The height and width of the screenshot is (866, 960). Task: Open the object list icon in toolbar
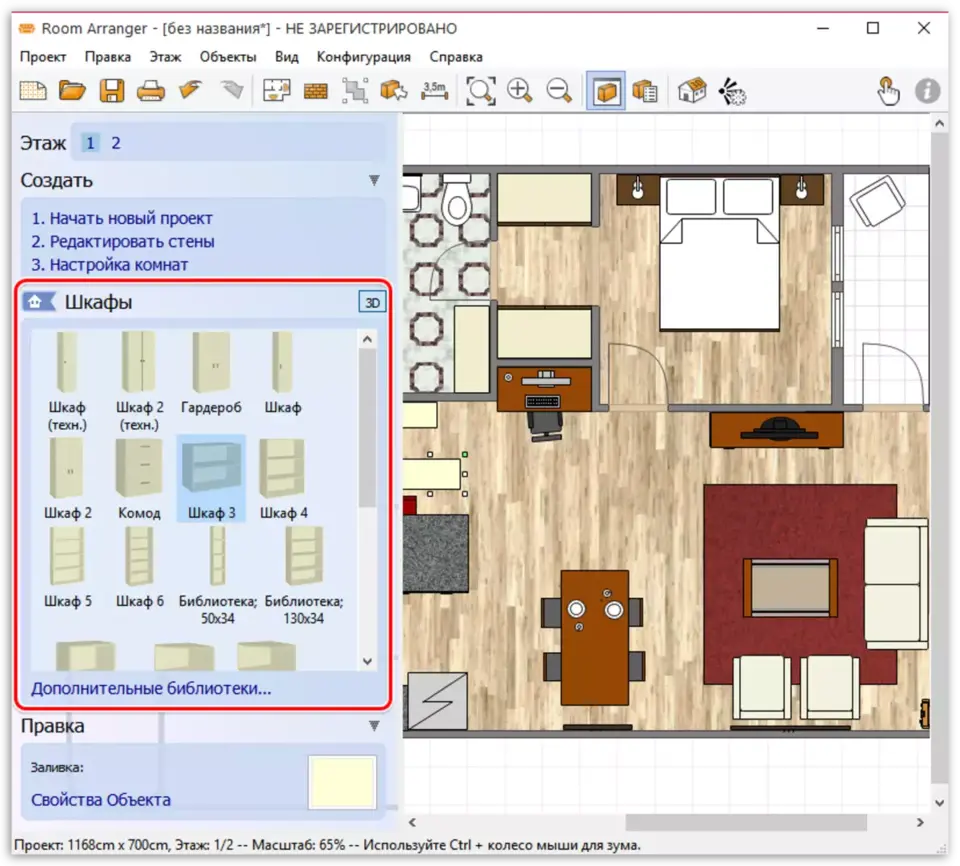[645, 91]
